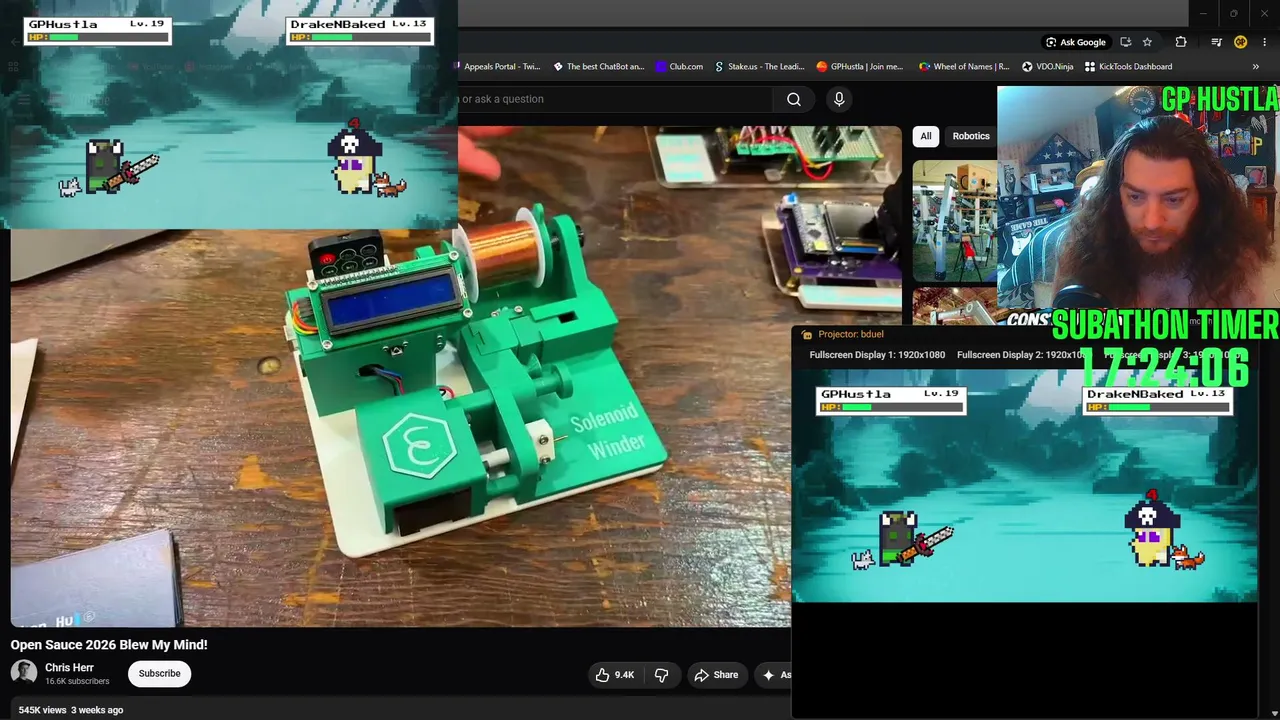Viewport: 1280px width, 720px height.
Task: Select the 'All' filter chip
Action: pos(926,136)
